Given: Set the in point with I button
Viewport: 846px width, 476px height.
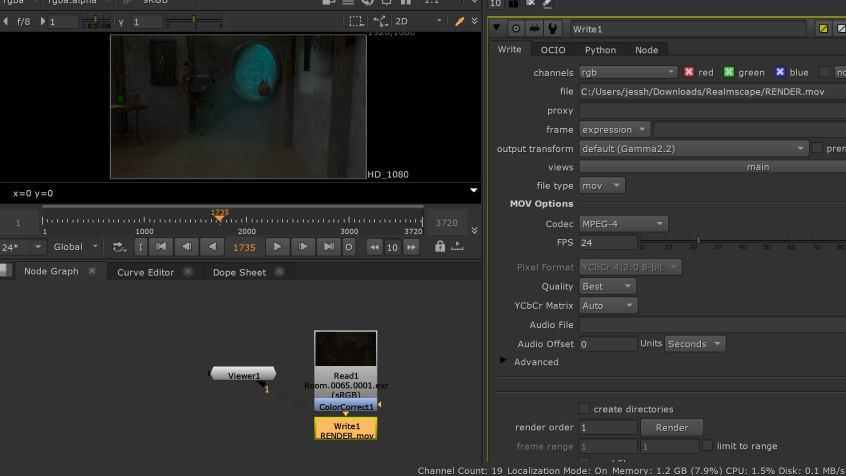Looking at the screenshot, I should (140, 247).
